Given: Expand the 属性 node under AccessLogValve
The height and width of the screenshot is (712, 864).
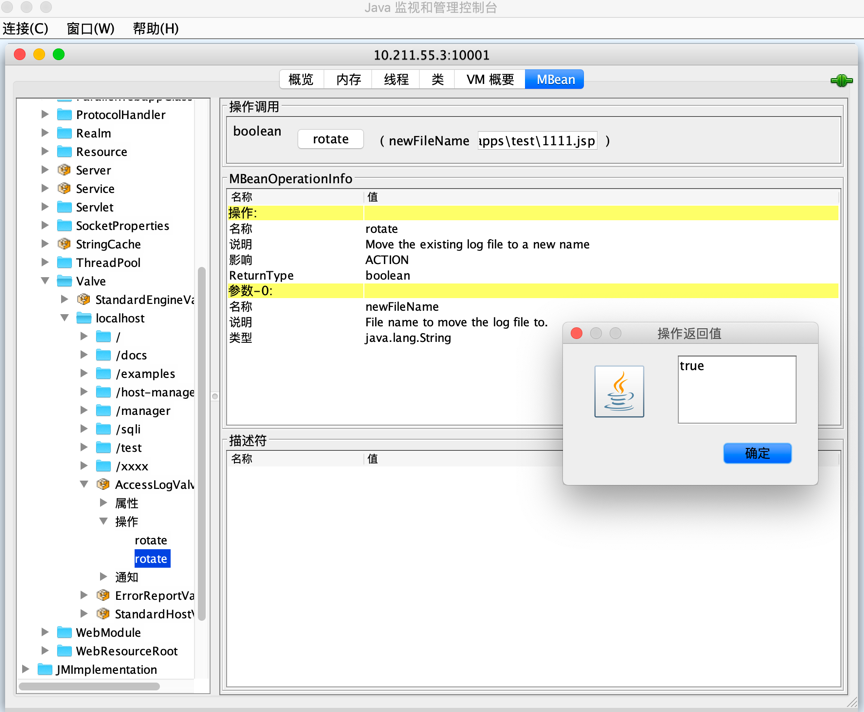Looking at the screenshot, I should click(x=103, y=503).
